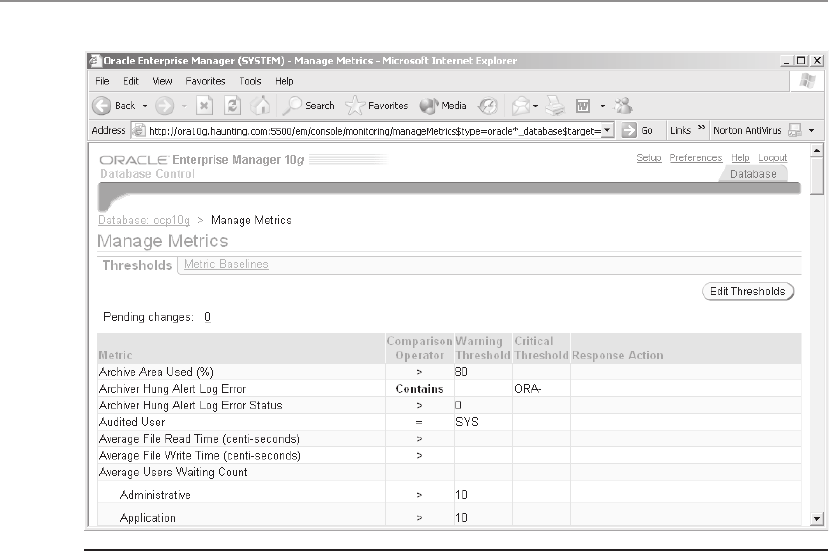Open the Preferences link
Screen dimensions: 829x551
(696, 158)
